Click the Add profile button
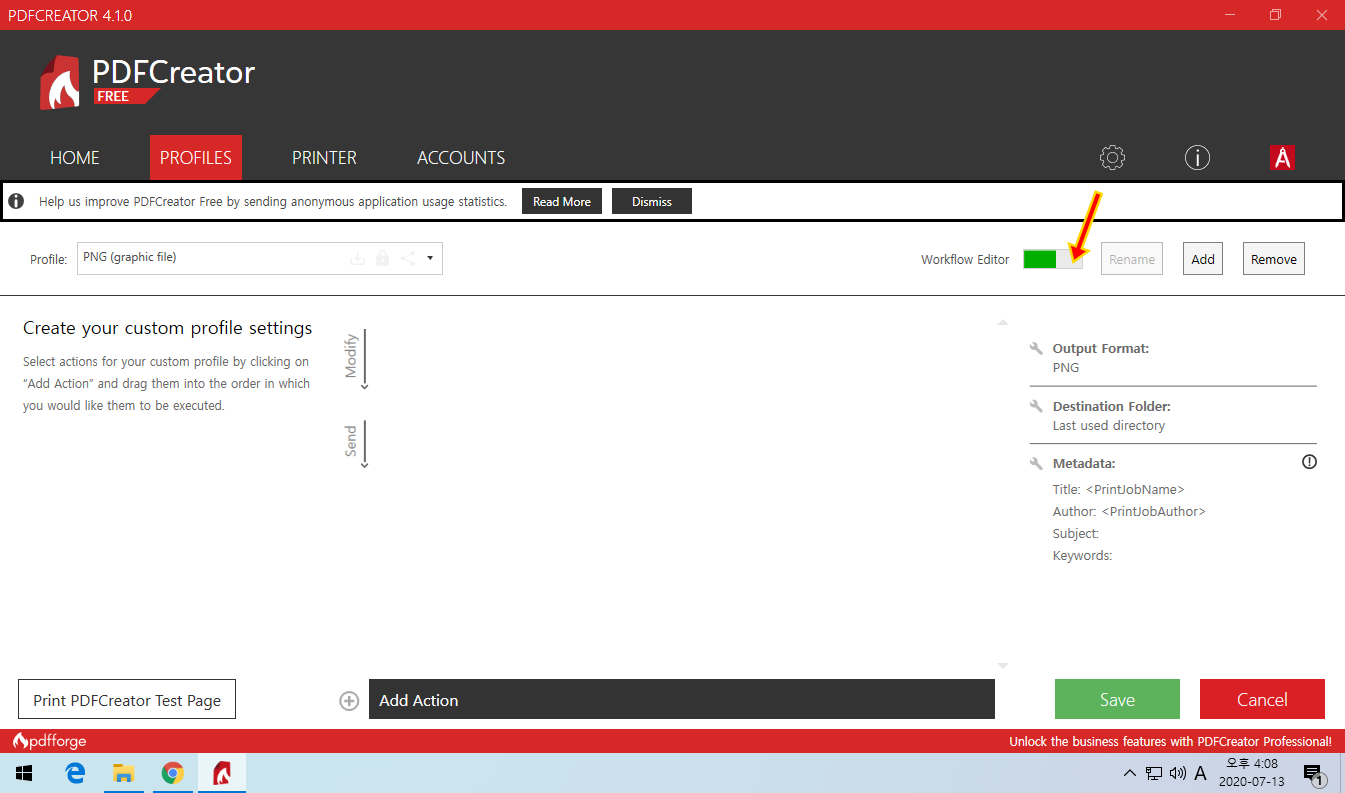1345x793 pixels. point(1203,259)
